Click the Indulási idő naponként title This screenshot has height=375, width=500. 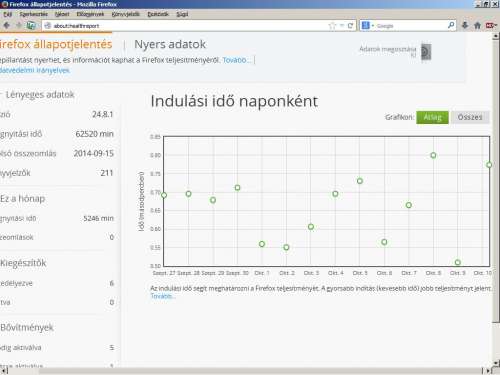click(x=234, y=101)
